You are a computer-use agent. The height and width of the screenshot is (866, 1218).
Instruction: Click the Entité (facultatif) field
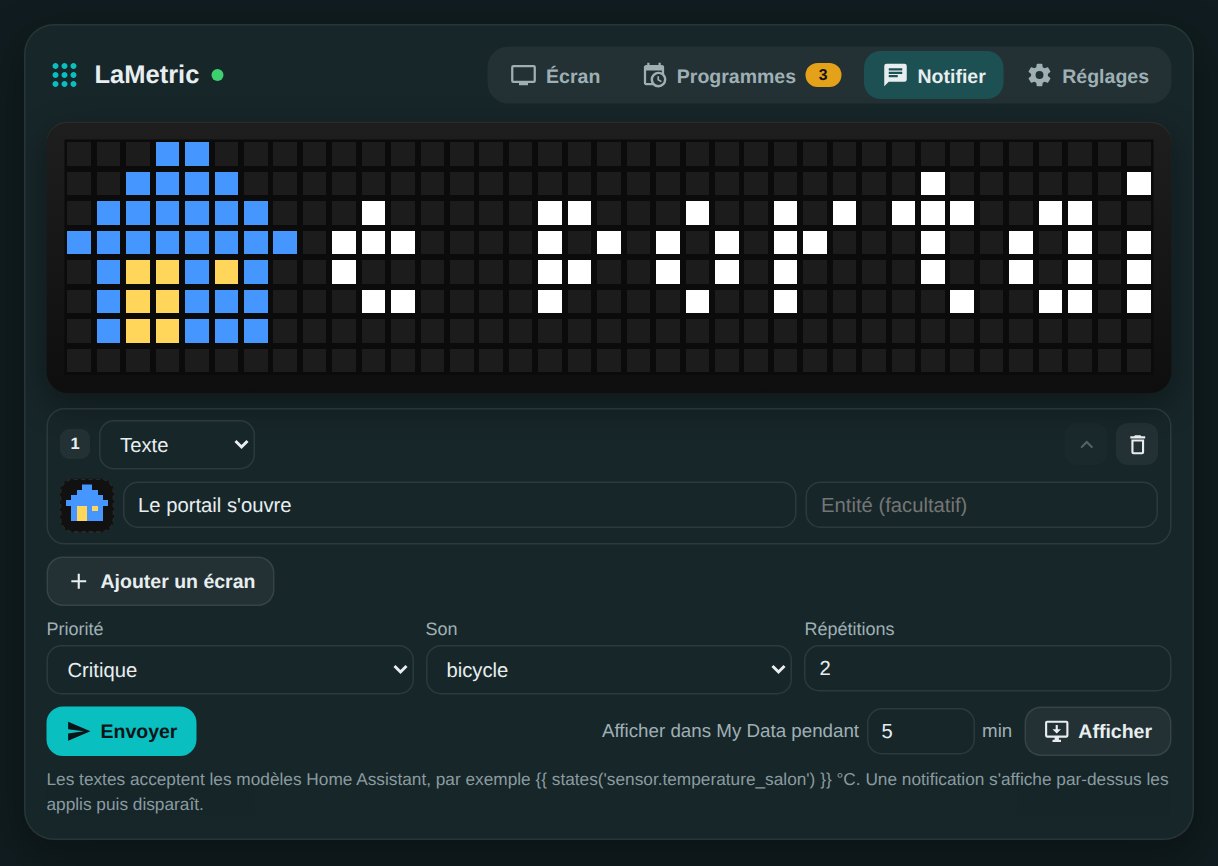(x=981, y=506)
